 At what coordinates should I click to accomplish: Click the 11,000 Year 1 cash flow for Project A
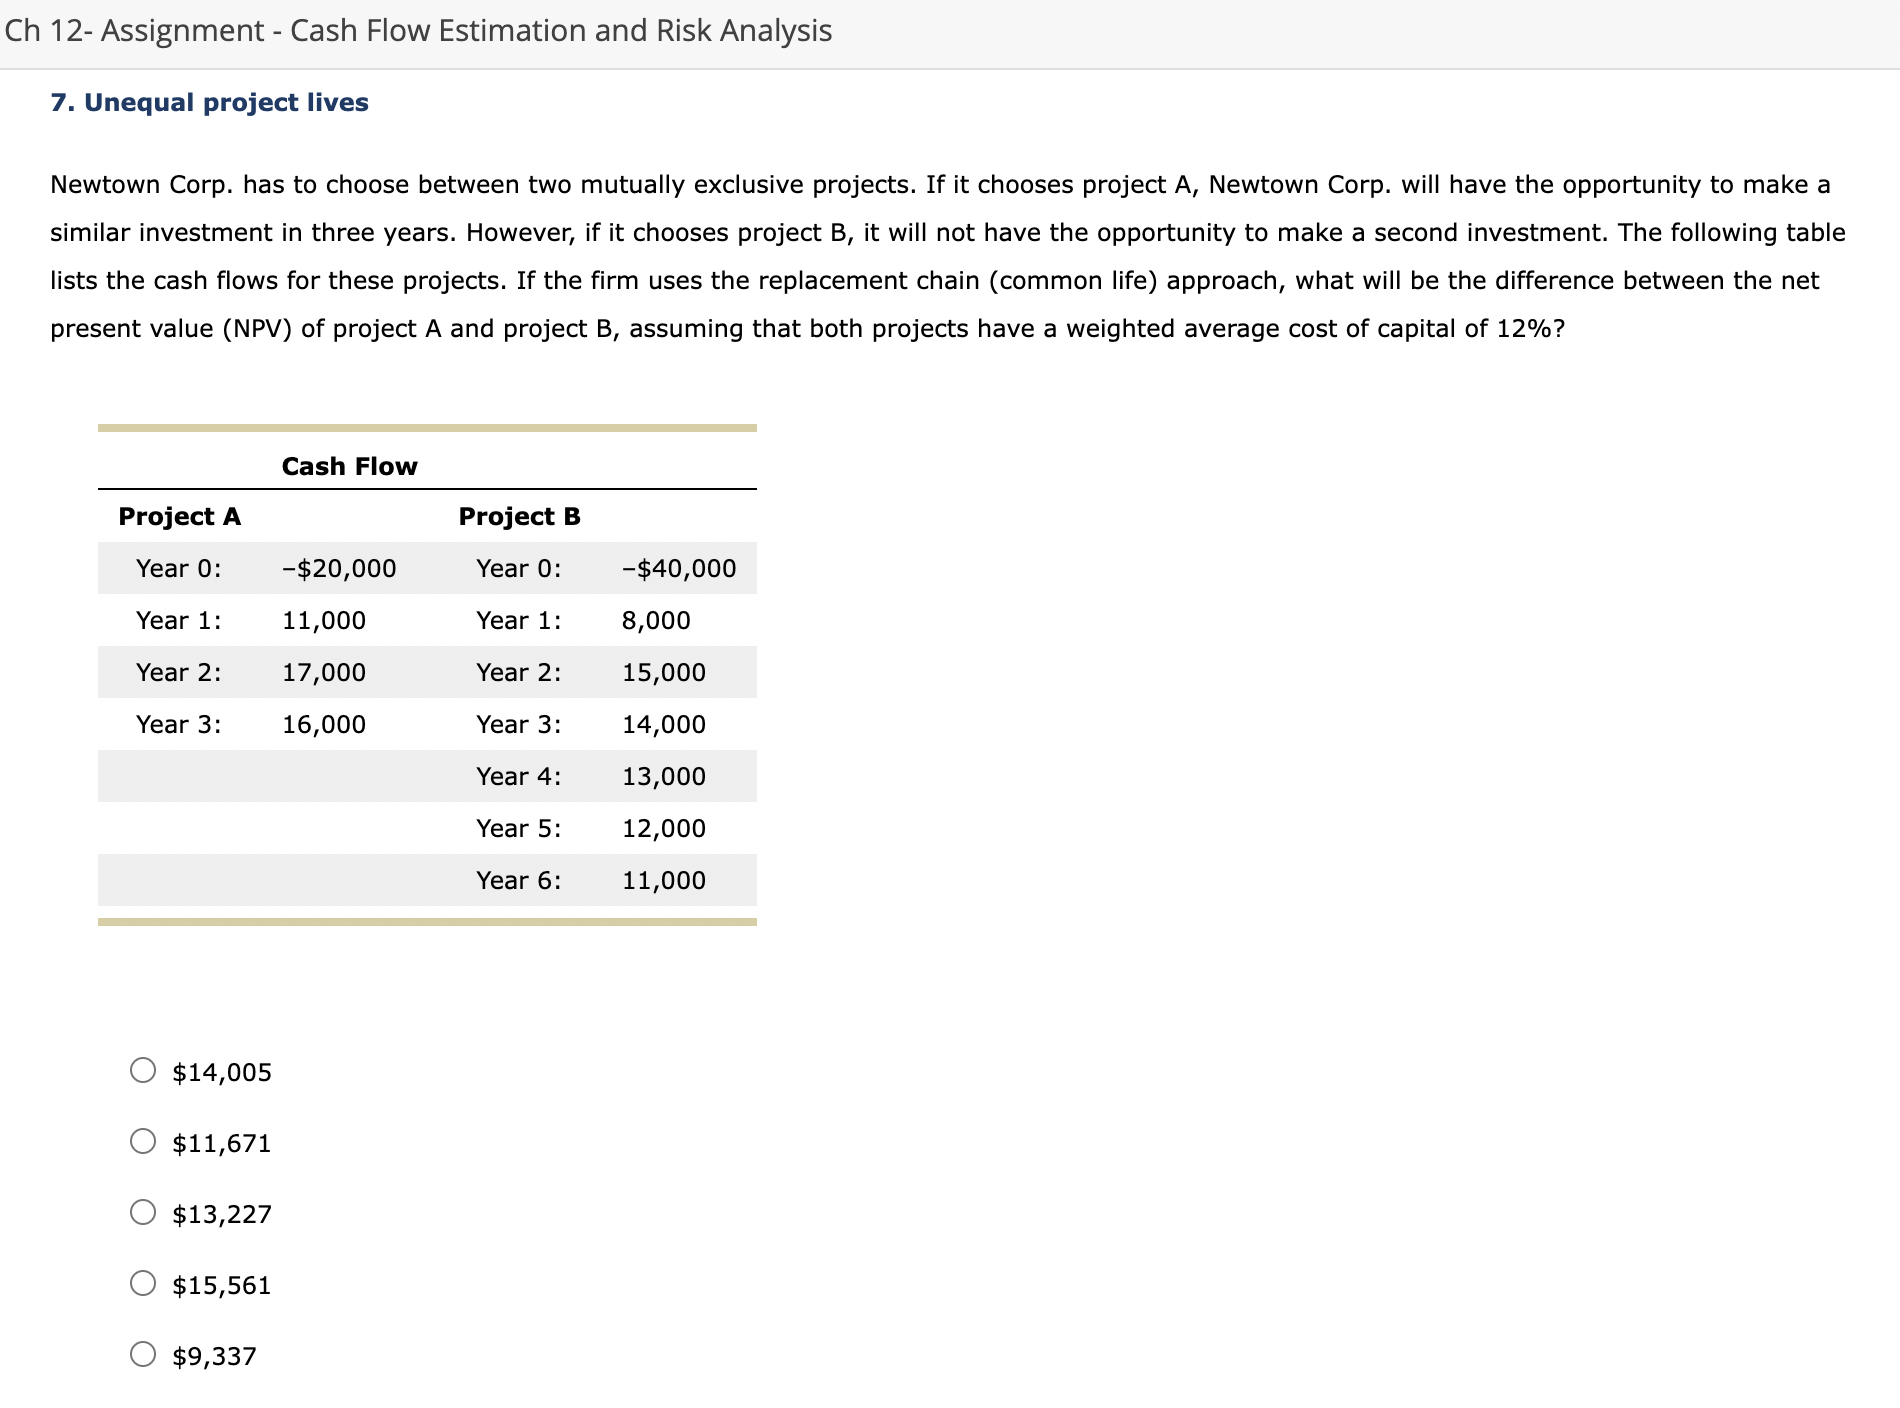pos(323,620)
